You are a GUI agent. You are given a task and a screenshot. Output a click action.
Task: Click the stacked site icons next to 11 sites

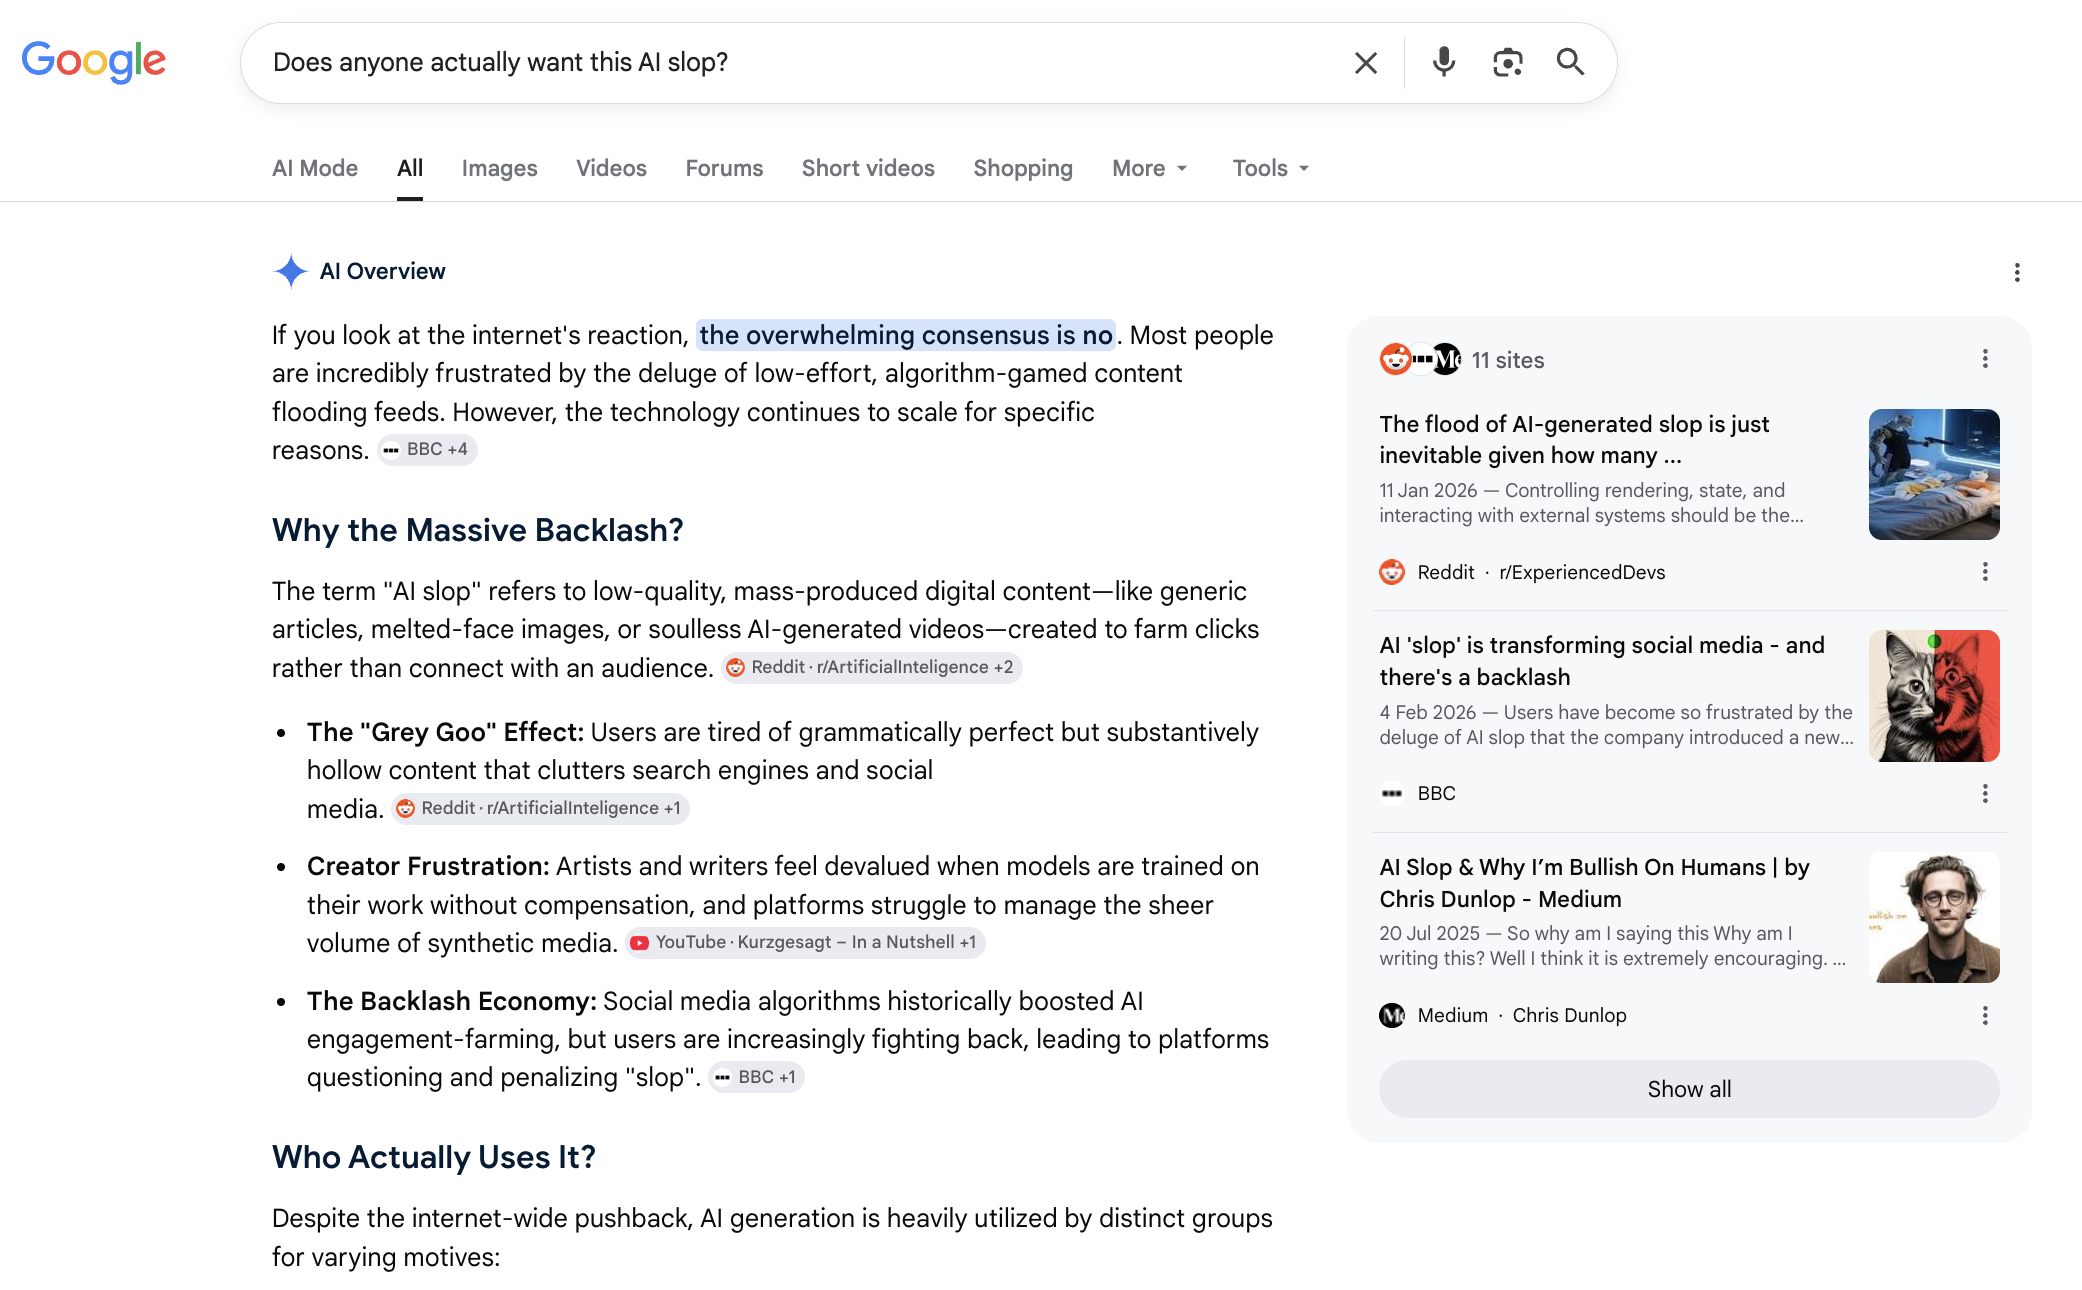(x=1420, y=359)
